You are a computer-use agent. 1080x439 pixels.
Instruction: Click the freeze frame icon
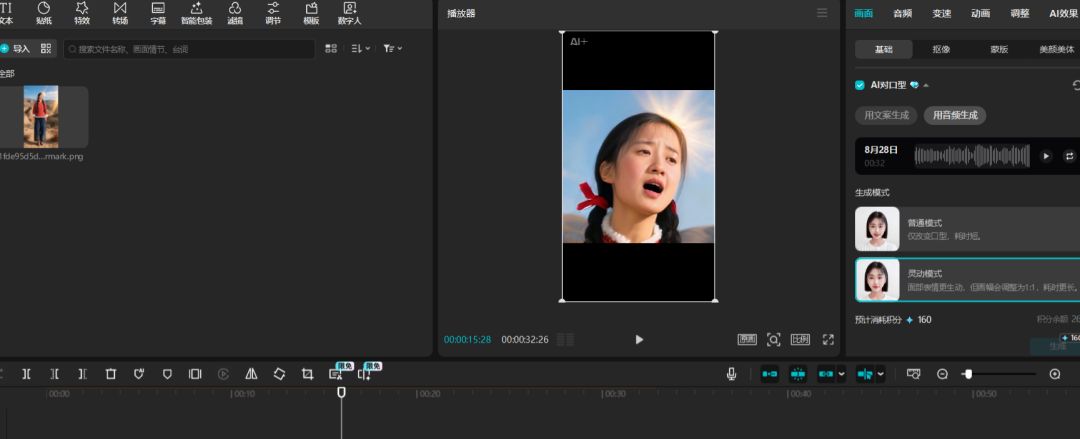[195, 374]
